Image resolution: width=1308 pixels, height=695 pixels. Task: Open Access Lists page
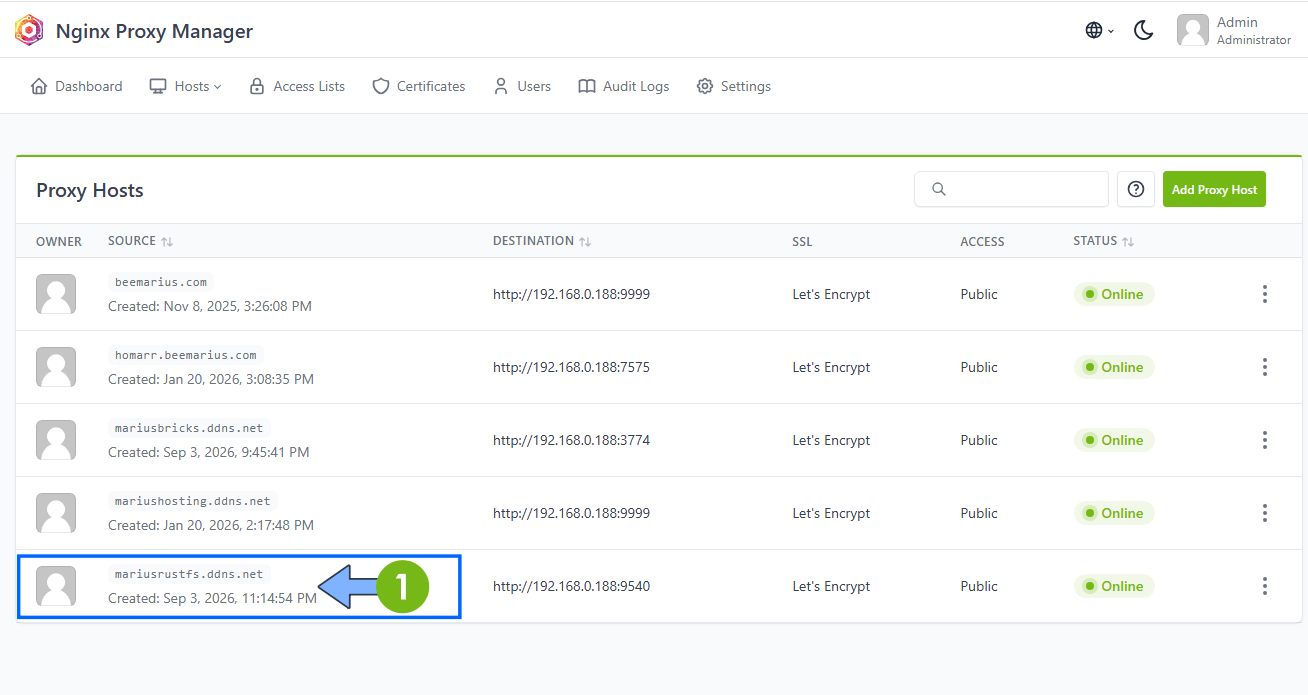(x=297, y=86)
